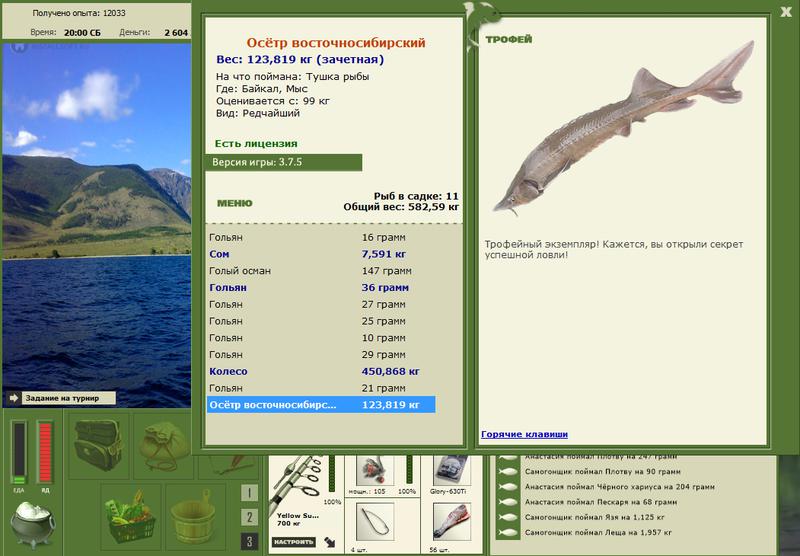Click fish icon beside Леща chat message
800x556 pixels.
508,533
